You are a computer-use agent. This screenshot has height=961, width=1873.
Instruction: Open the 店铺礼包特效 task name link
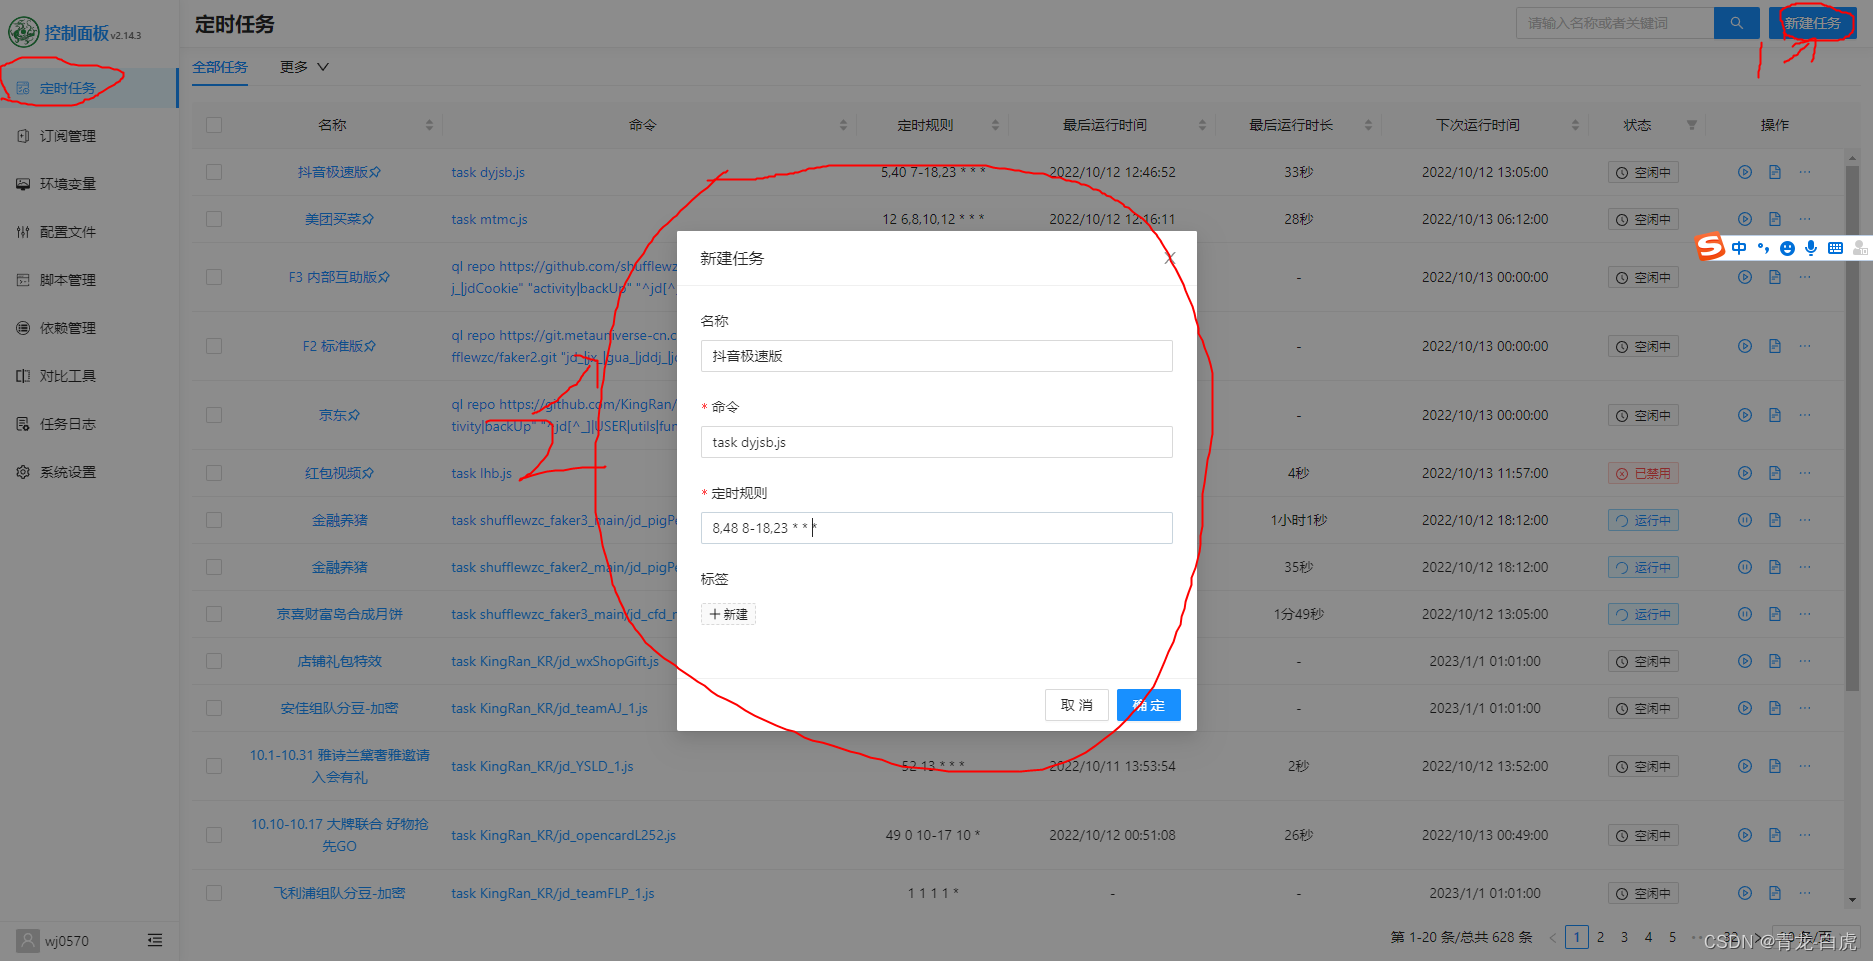click(x=340, y=661)
